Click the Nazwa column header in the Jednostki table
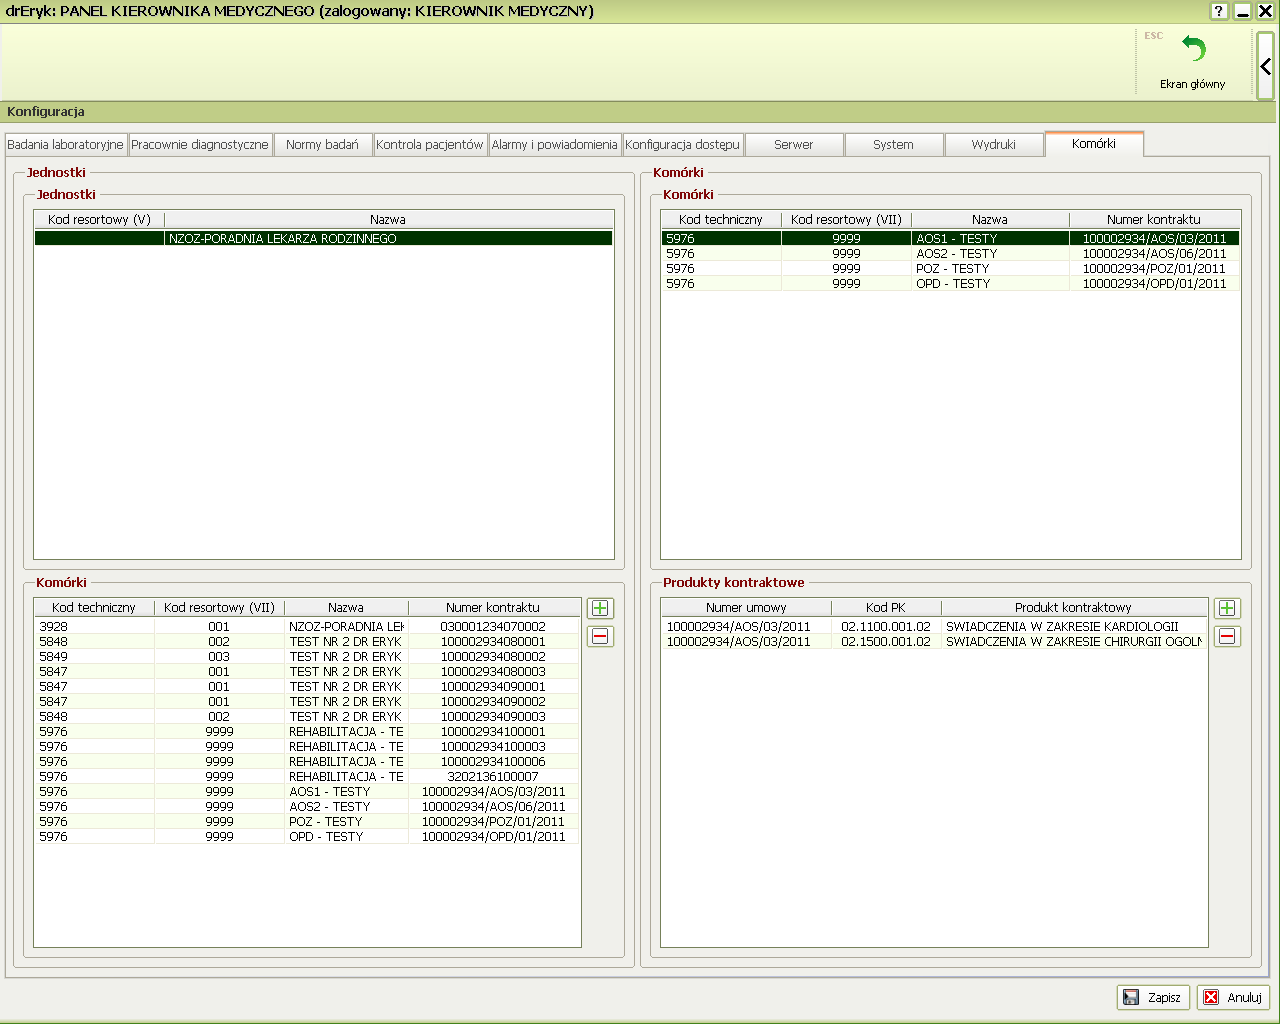 (388, 219)
